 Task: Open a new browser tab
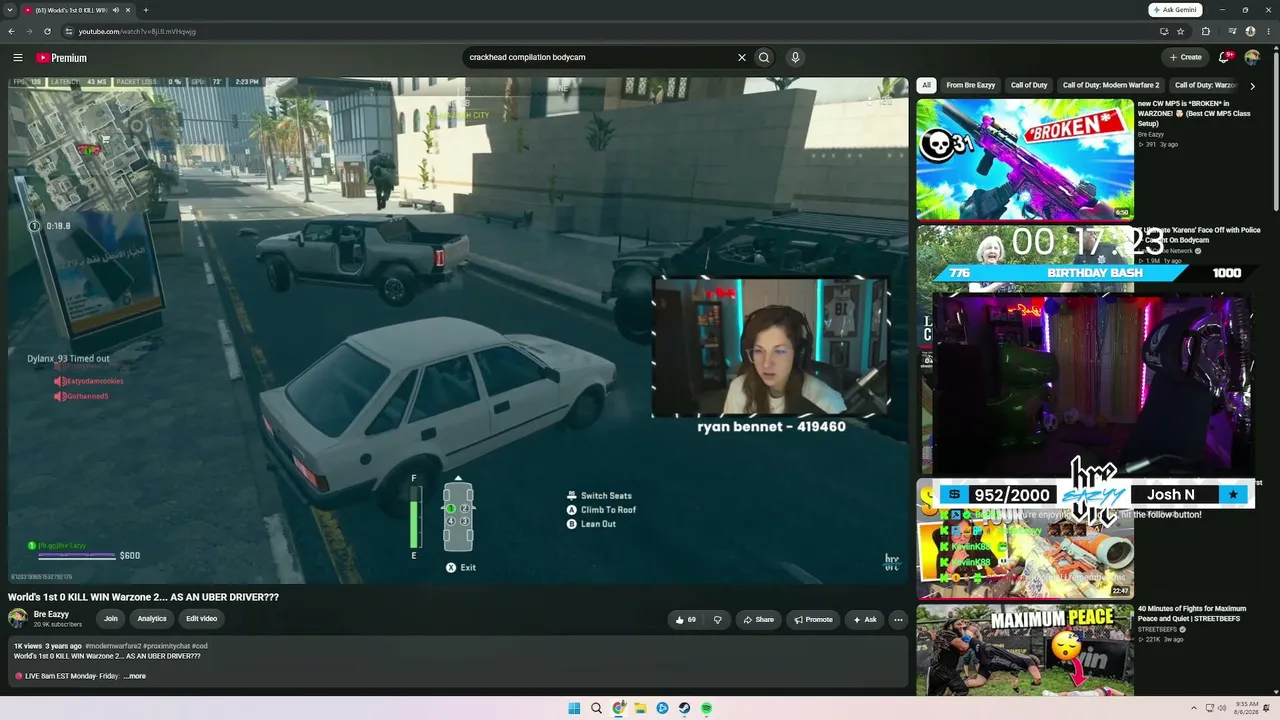pyautogui.click(x=145, y=10)
